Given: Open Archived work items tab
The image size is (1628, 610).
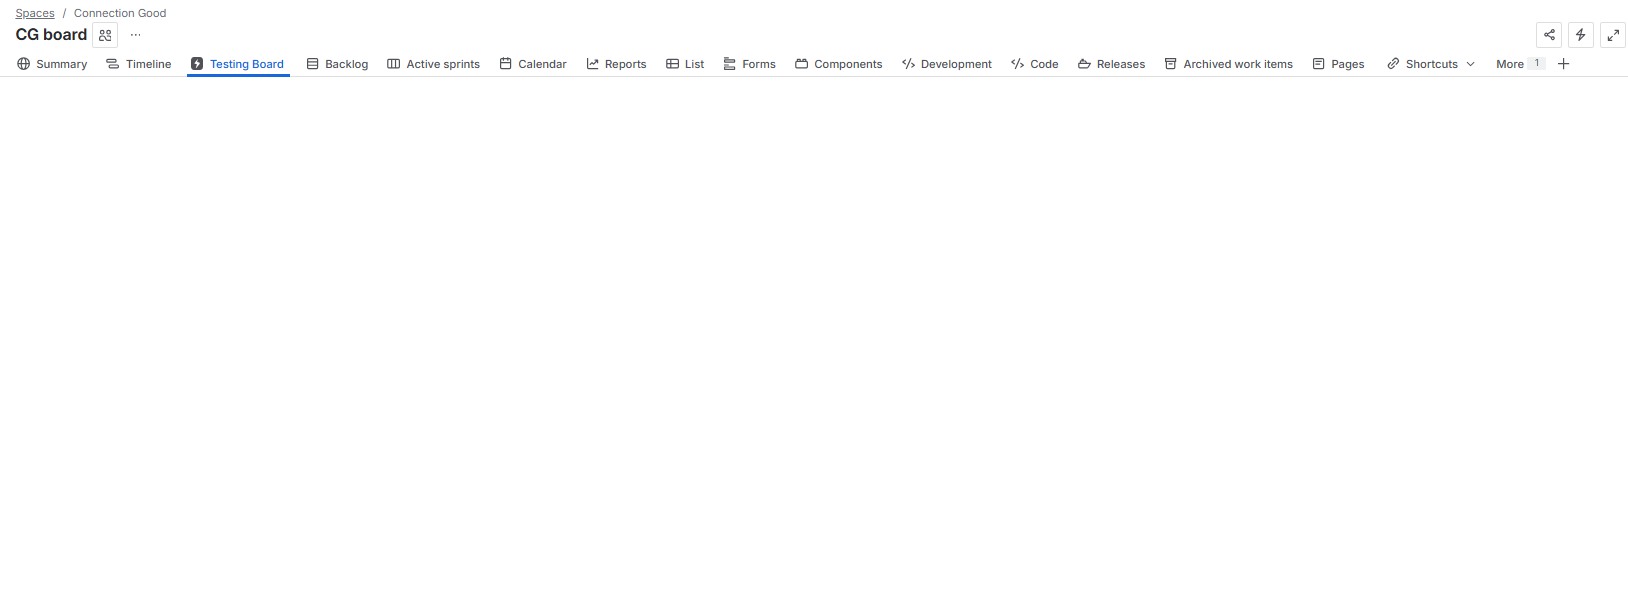Looking at the screenshot, I should (1228, 64).
